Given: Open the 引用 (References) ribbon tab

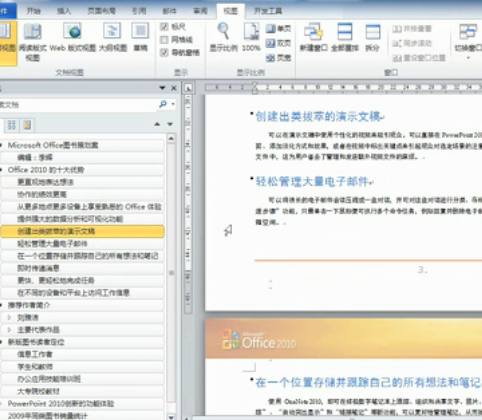Looking at the screenshot, I should pos(139,11).
